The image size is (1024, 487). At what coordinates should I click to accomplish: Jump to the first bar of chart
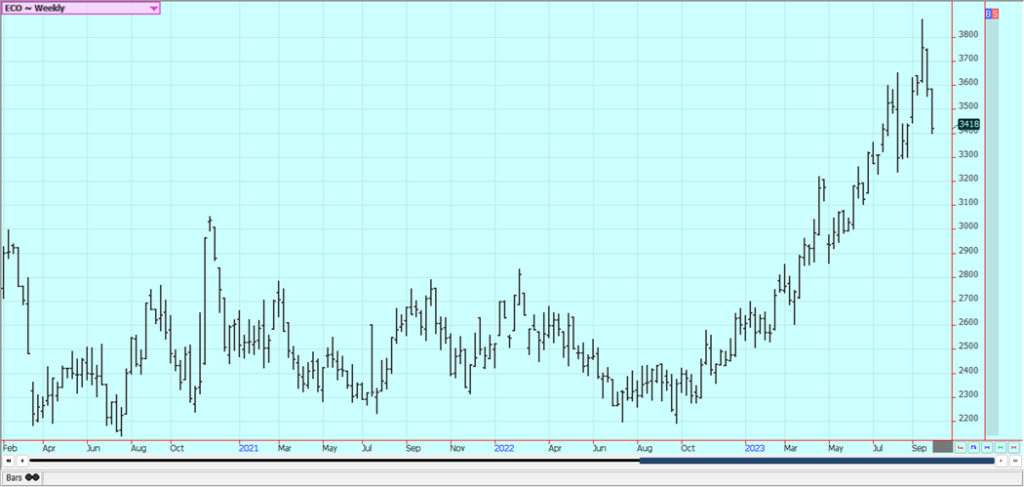click(x=8, y=461)
